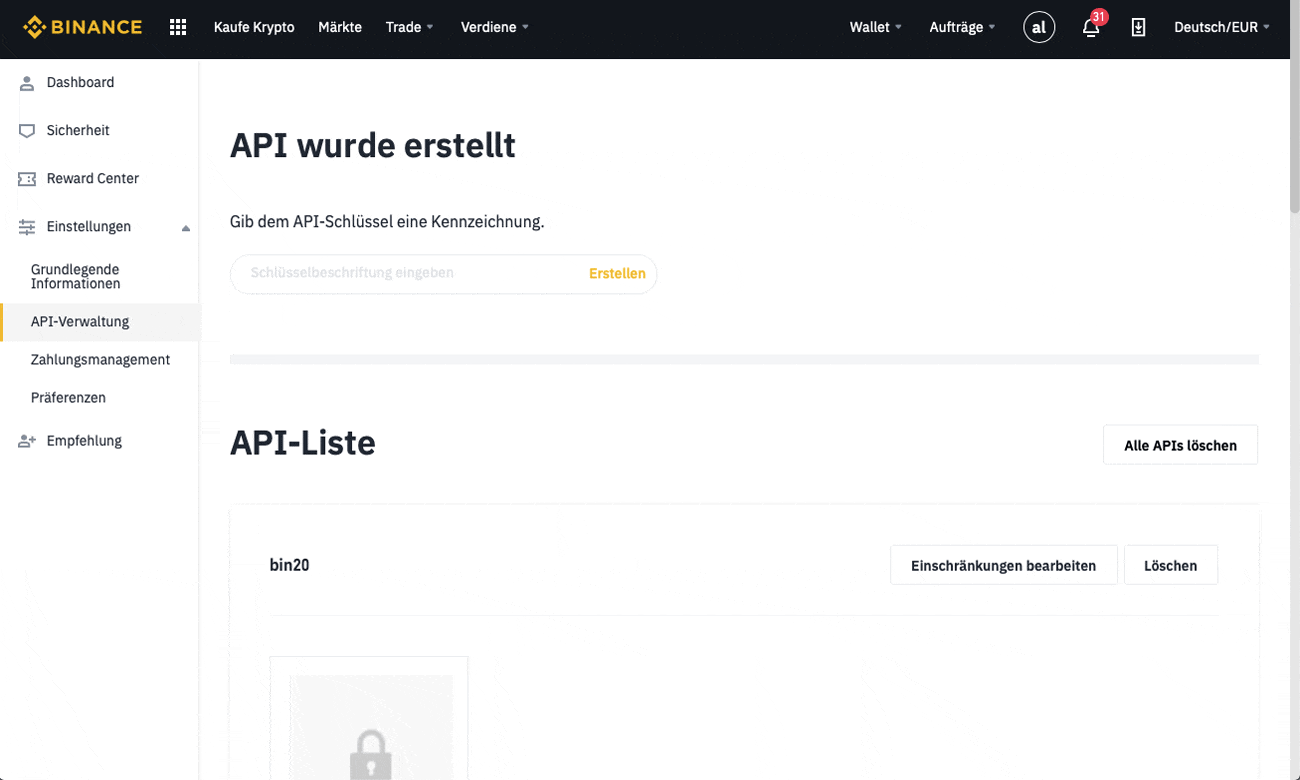
Task: Click the Erstellen button
Action: [x=617, y=273]
